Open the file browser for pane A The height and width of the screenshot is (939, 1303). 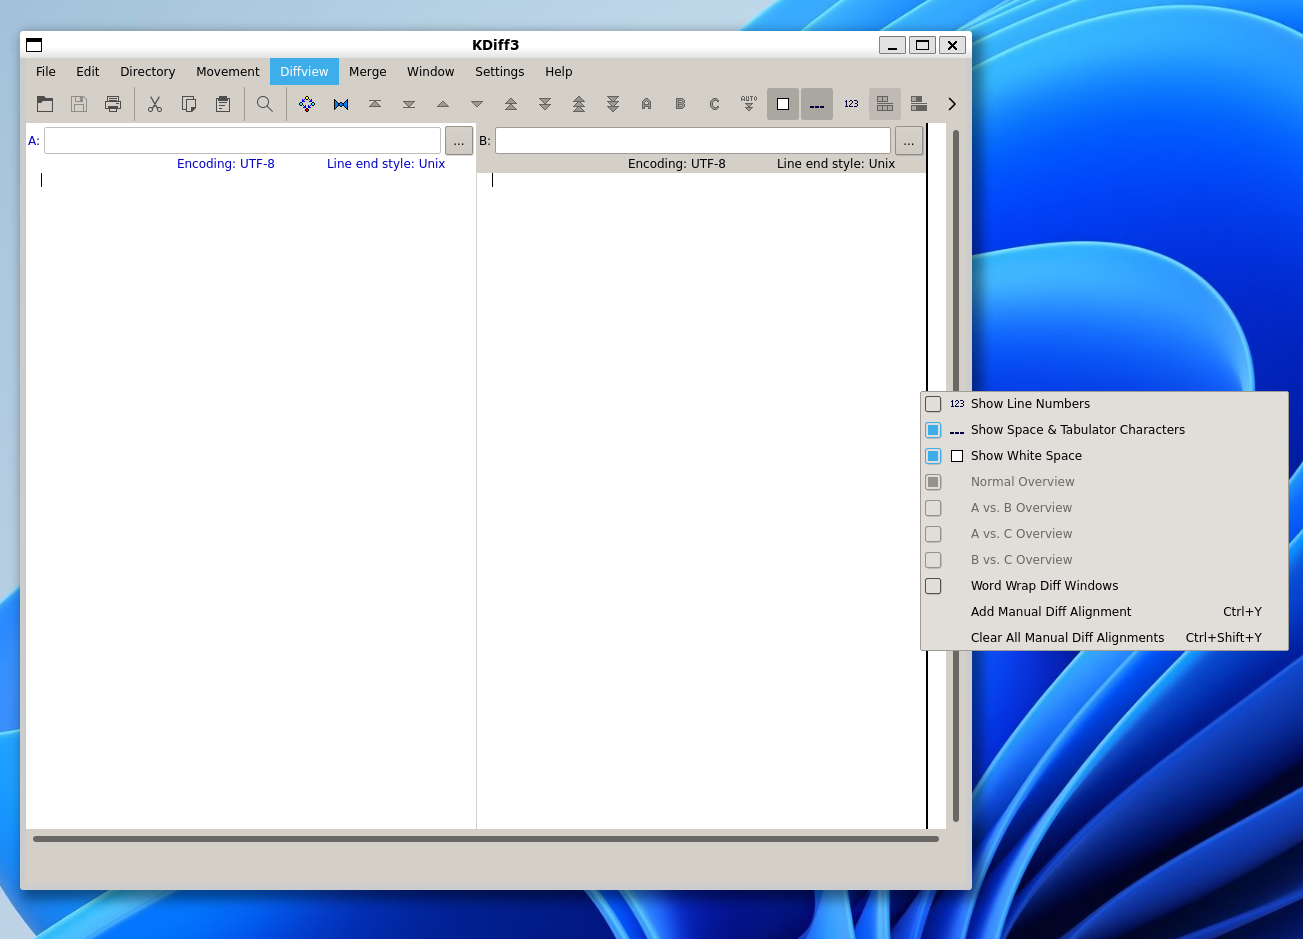click(458, 140)
